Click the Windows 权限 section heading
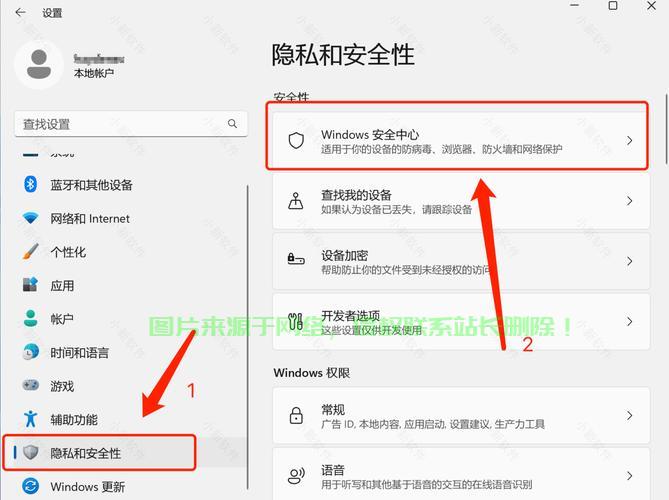 tap(312, 373)
